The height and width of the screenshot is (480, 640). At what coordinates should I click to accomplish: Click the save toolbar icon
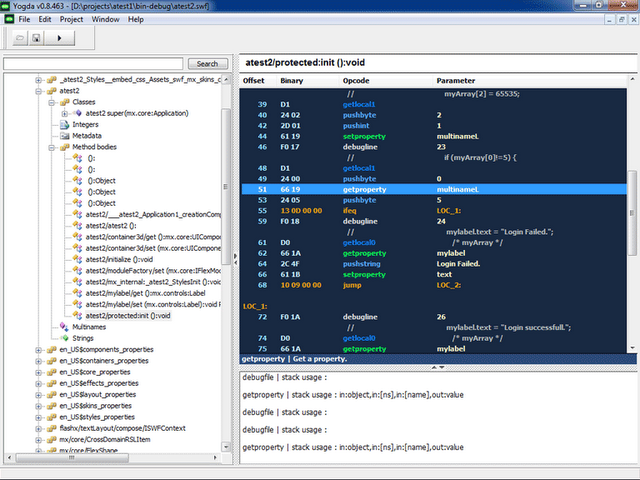37,38
